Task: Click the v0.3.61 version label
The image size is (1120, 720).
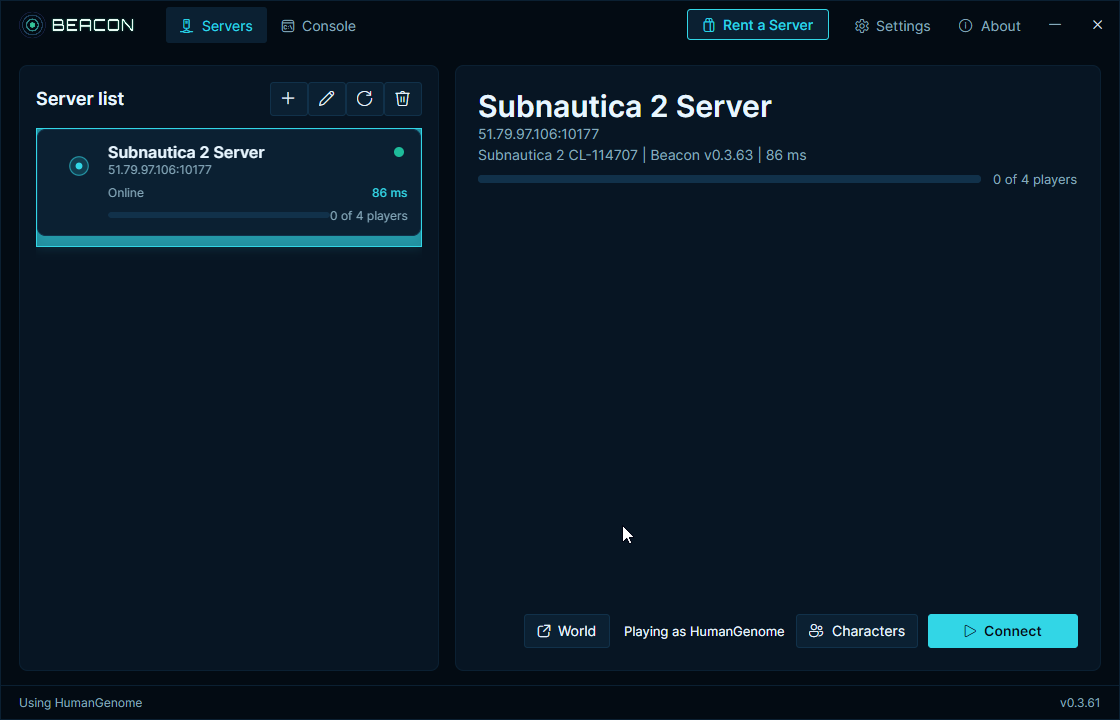Action: point(1080,703)
